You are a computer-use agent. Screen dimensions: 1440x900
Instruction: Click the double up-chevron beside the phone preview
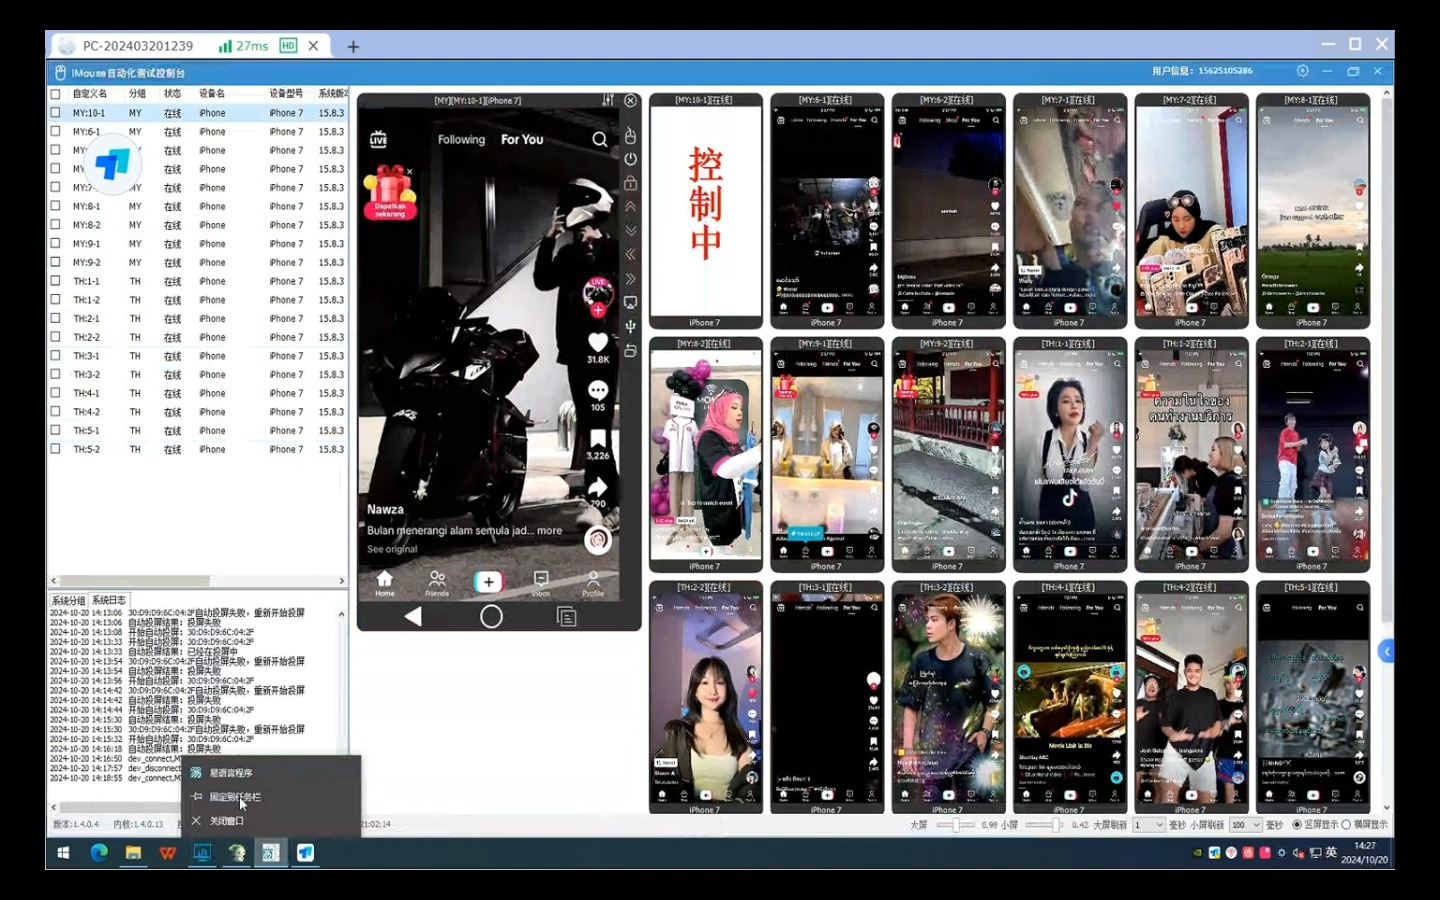tap(630, 207)
